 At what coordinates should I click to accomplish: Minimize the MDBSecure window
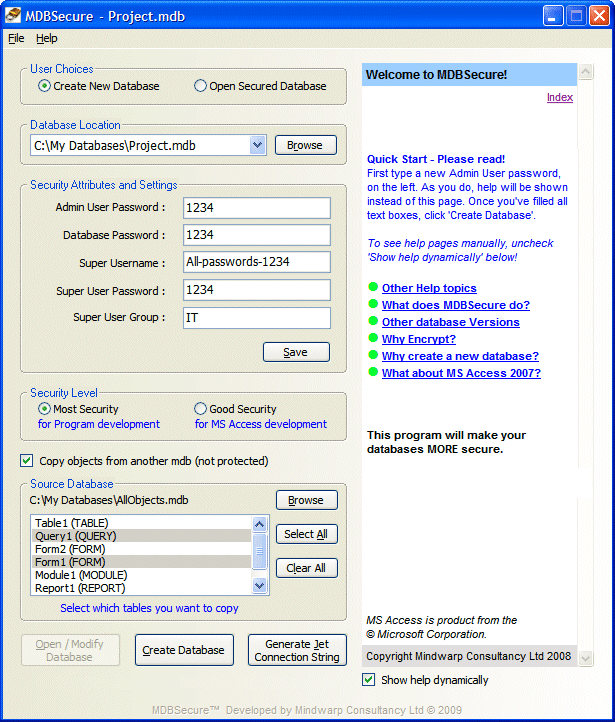pyautogui.click(x=553, y=16)
